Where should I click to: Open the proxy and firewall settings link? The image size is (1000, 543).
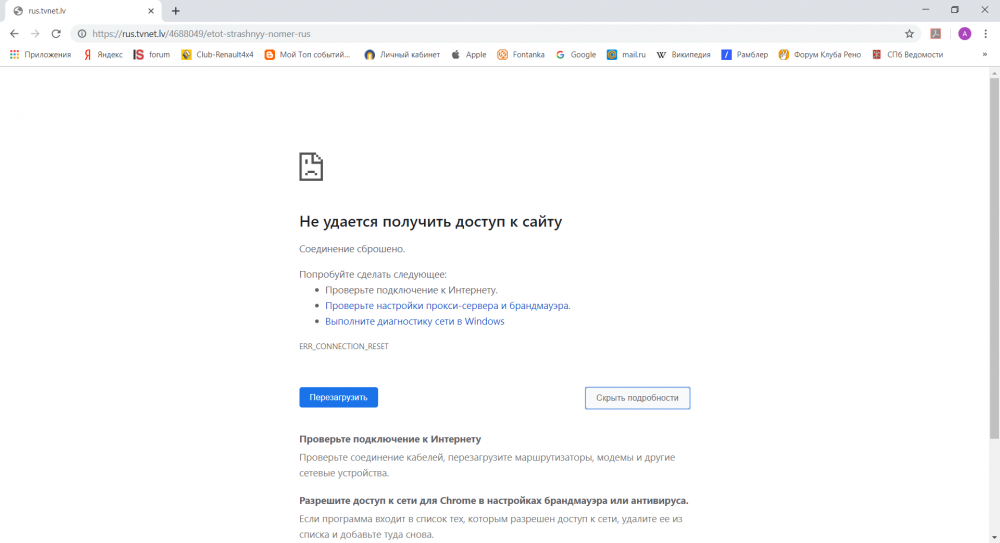[x=448, y=306]
